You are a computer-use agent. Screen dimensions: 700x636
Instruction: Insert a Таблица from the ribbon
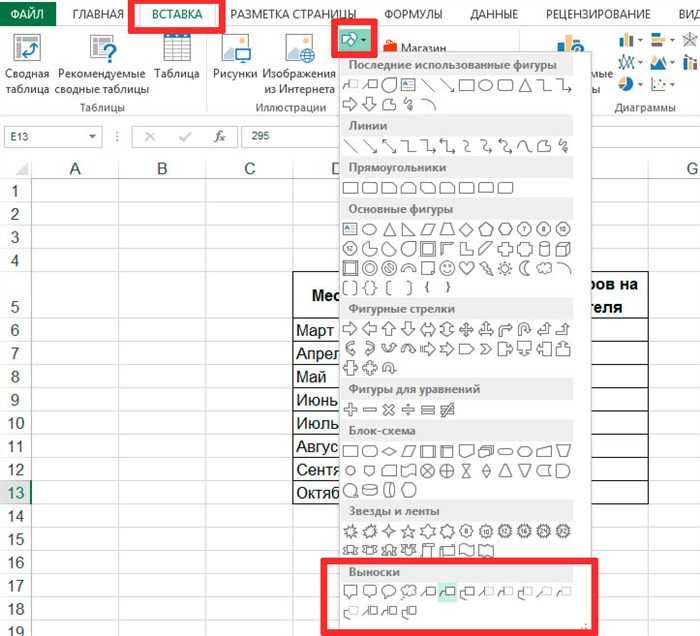point(177,56)
